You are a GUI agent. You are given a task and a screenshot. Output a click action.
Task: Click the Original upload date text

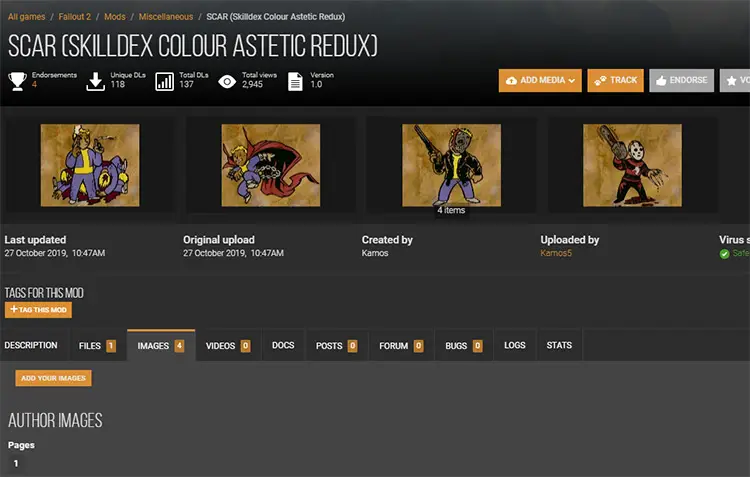[x=233, y=253]
